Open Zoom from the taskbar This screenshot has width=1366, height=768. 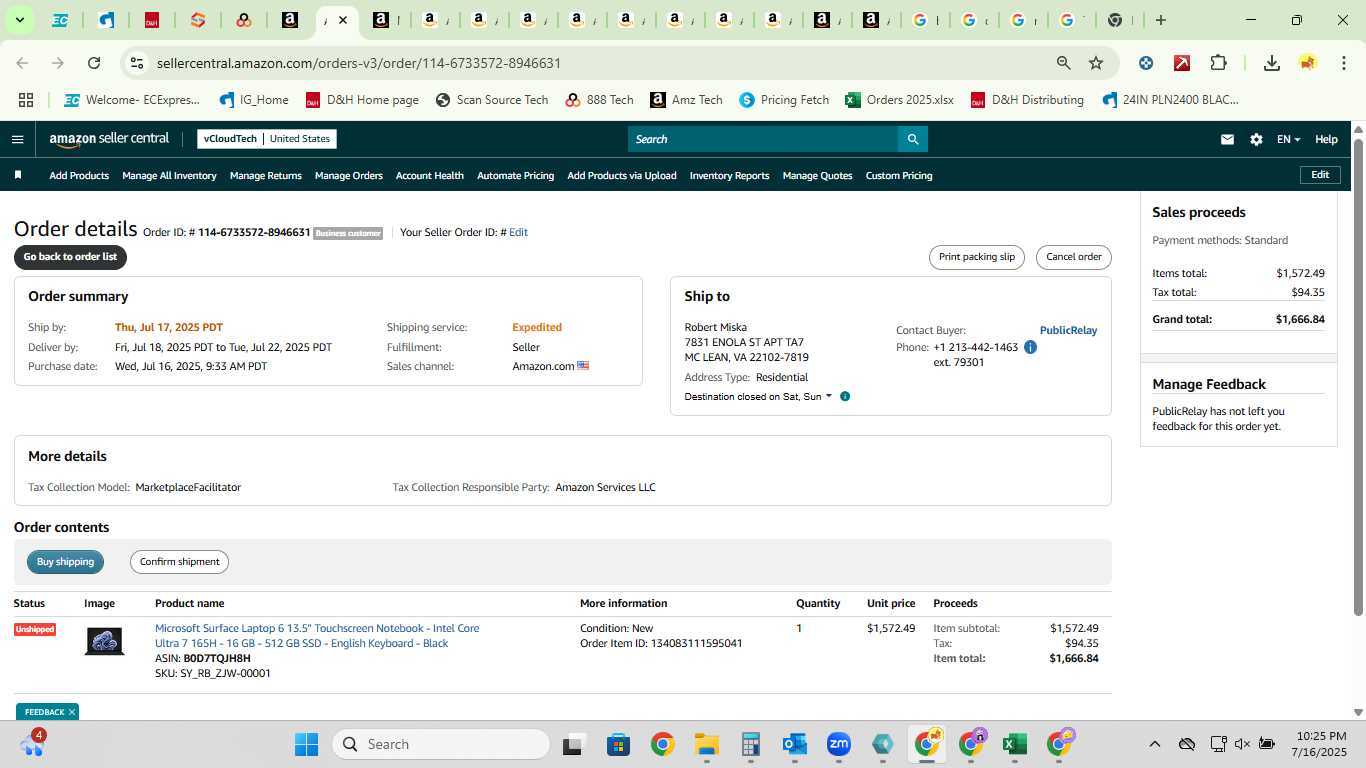pos(838,744)
